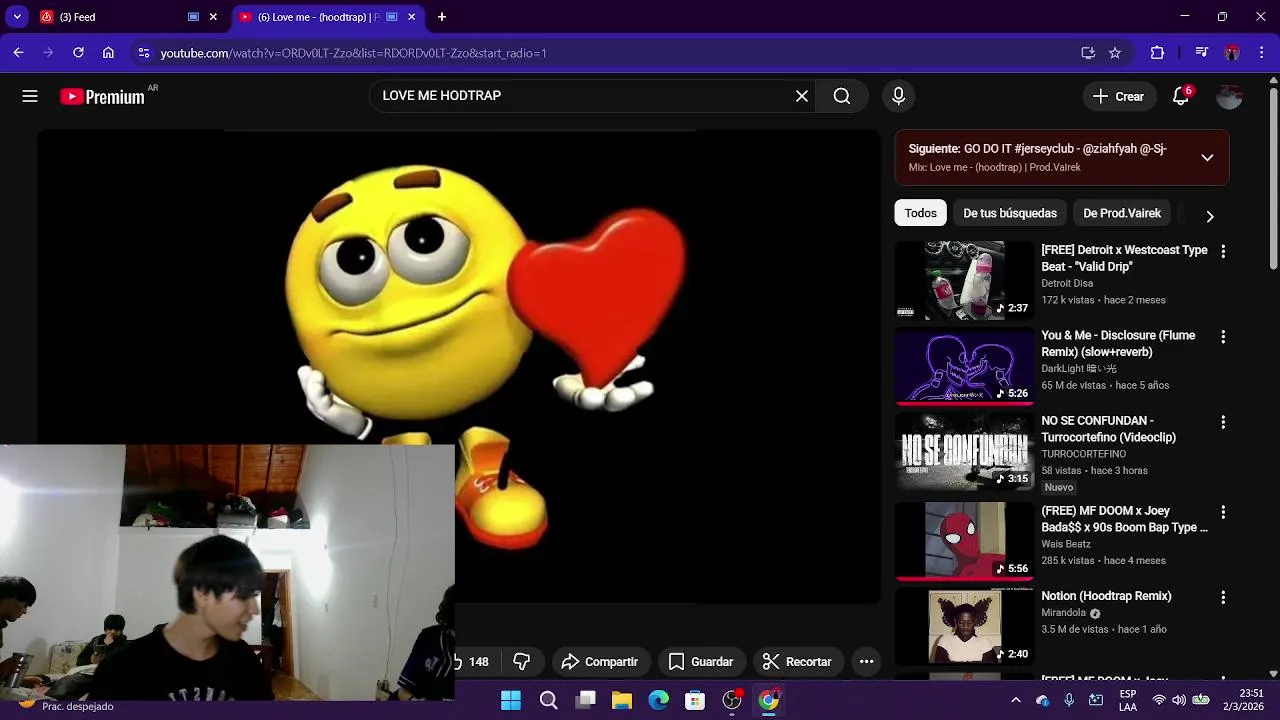Screen dimensions: 1280x720
Task: Open Microsoft Store from taskbar
Action: tap(695, 700)
